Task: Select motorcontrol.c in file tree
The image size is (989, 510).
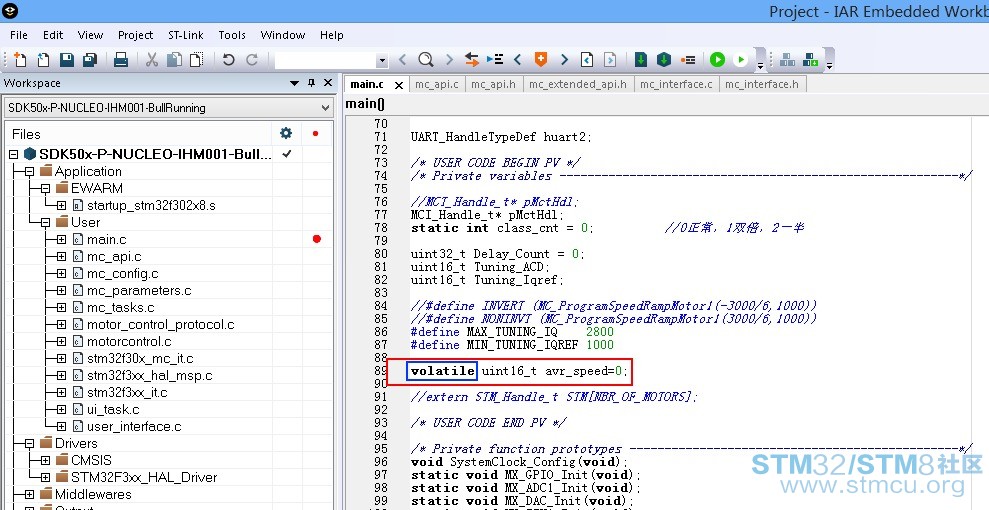Action: click(129, 342)
